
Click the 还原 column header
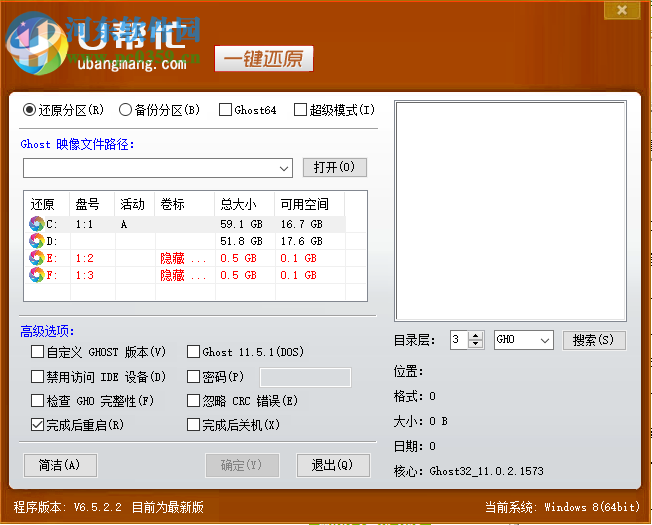(x=47, y=204)
